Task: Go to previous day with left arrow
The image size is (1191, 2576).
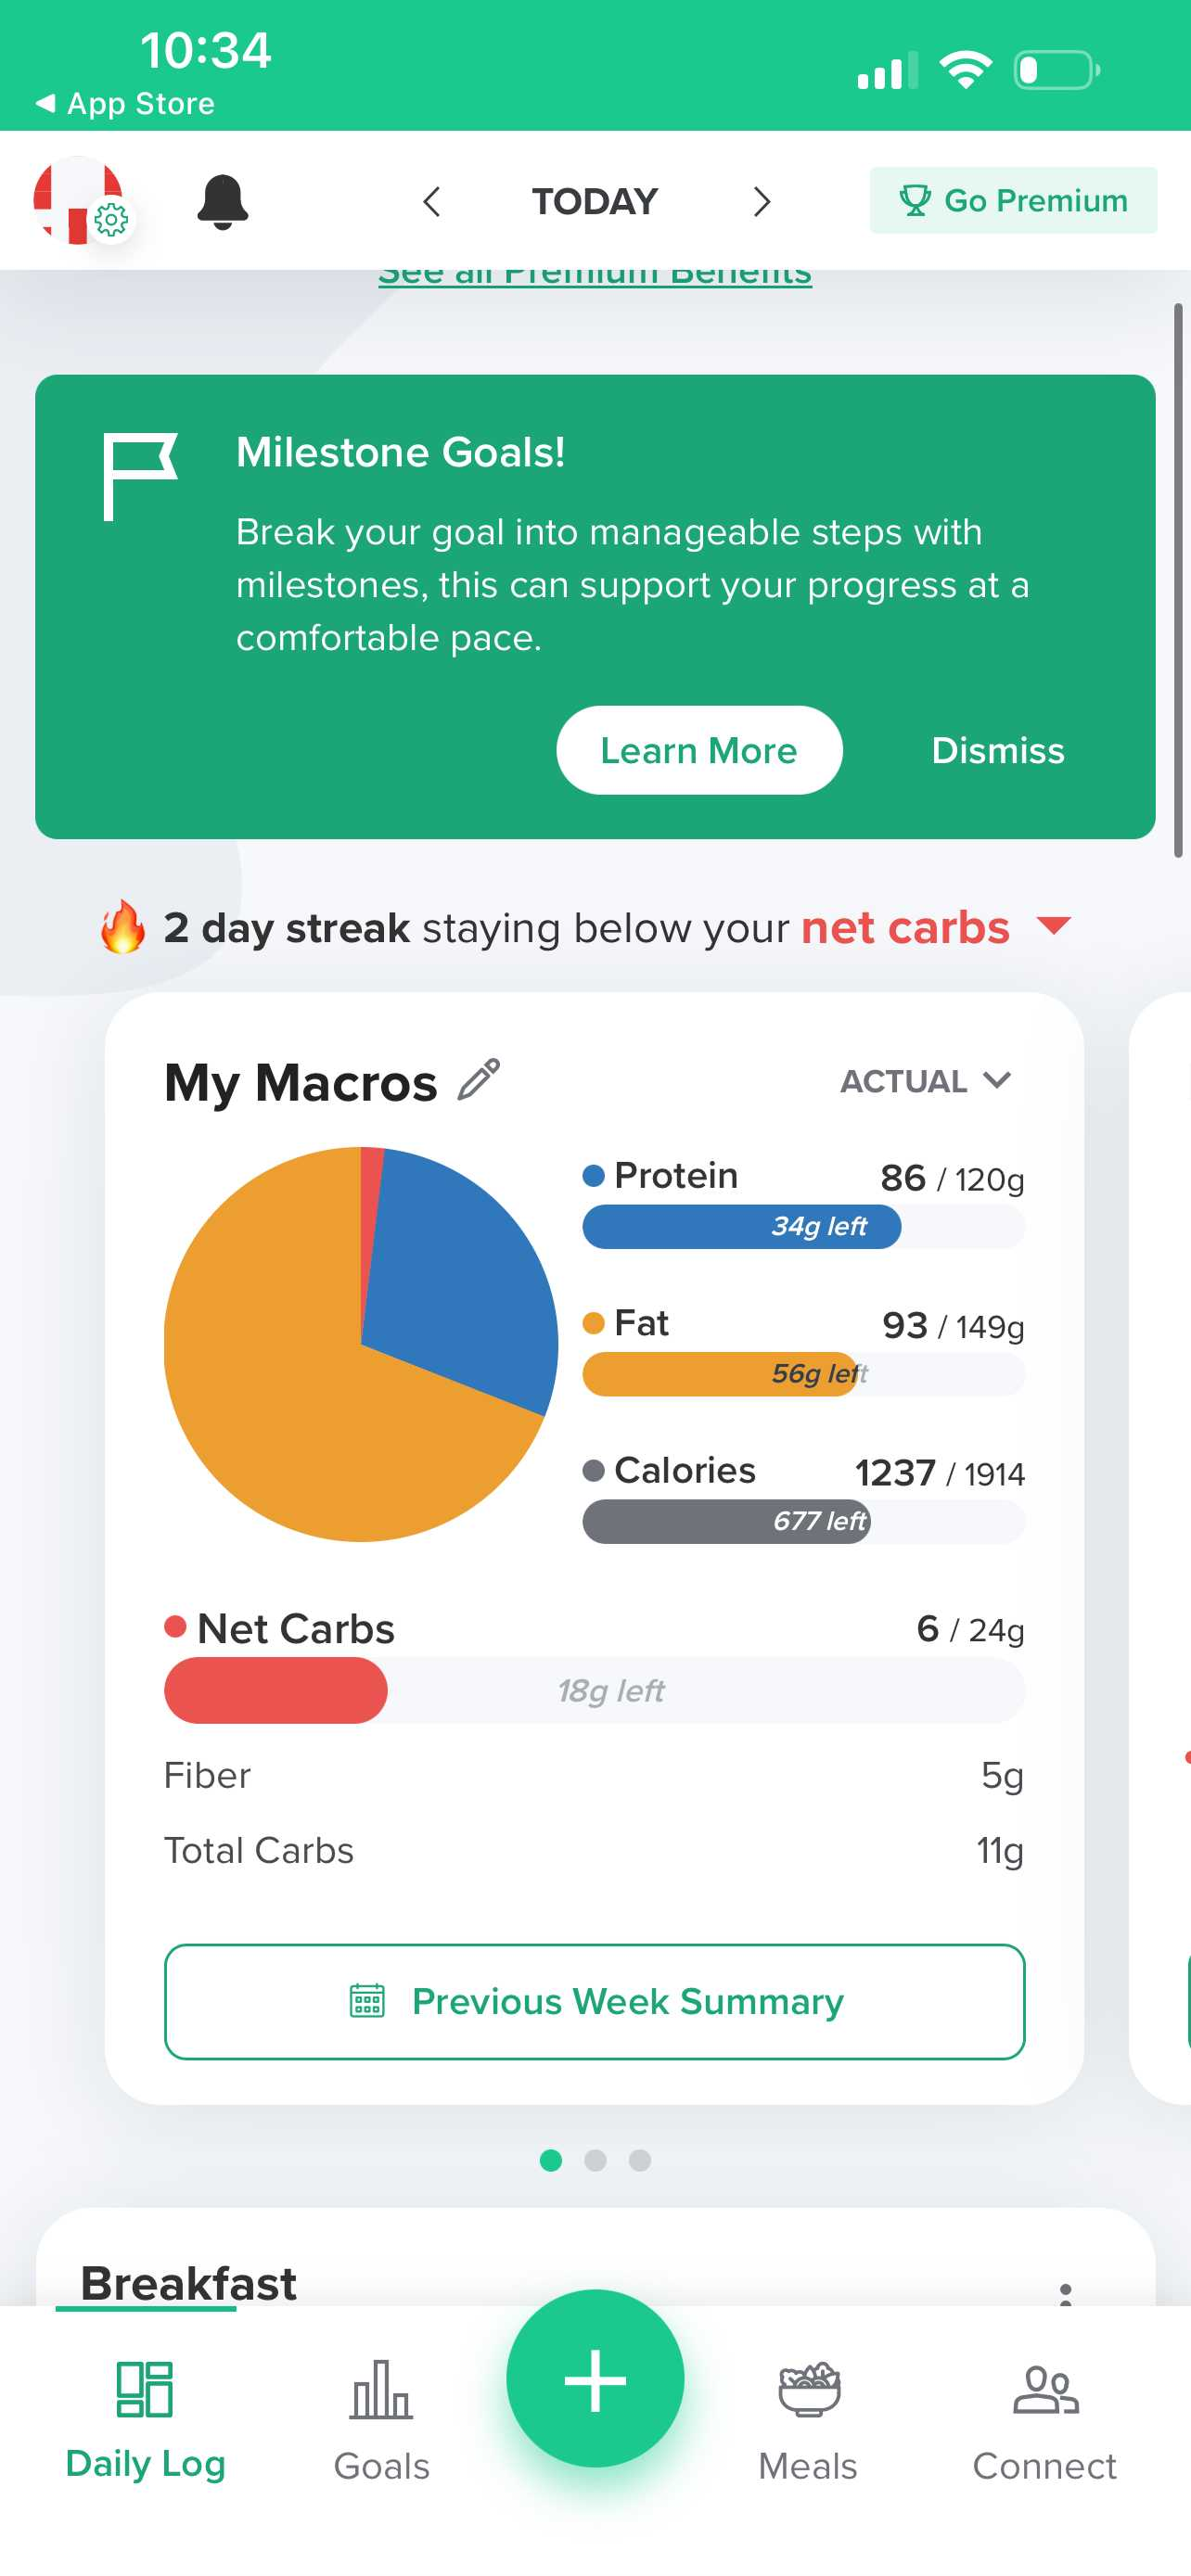Action: click(432, 202)
